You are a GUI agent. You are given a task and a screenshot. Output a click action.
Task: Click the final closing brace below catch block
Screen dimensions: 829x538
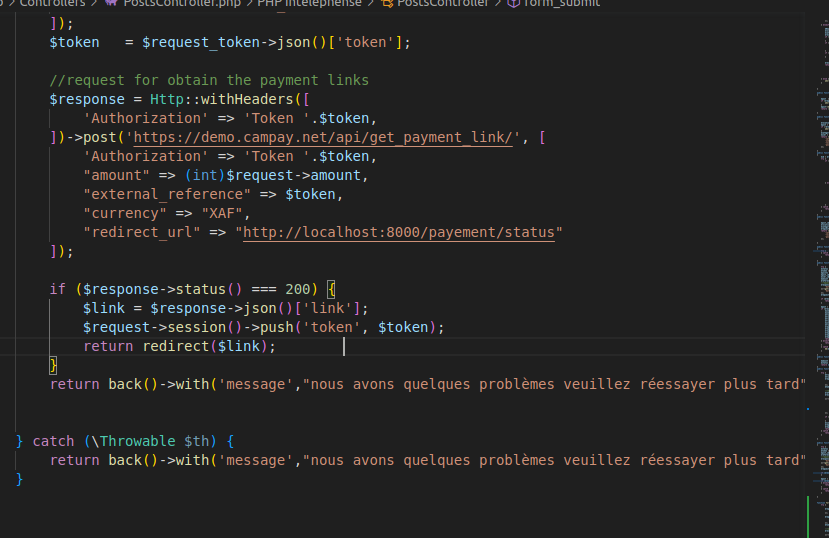coord(20,479)
